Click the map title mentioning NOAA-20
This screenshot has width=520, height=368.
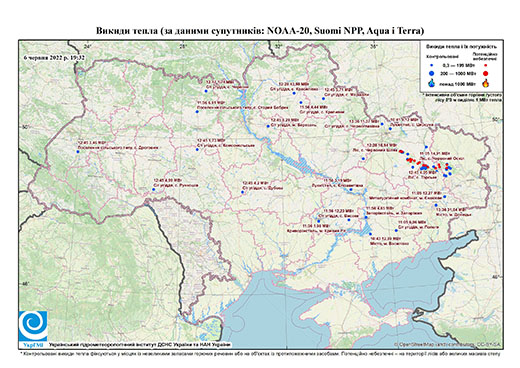260,31
